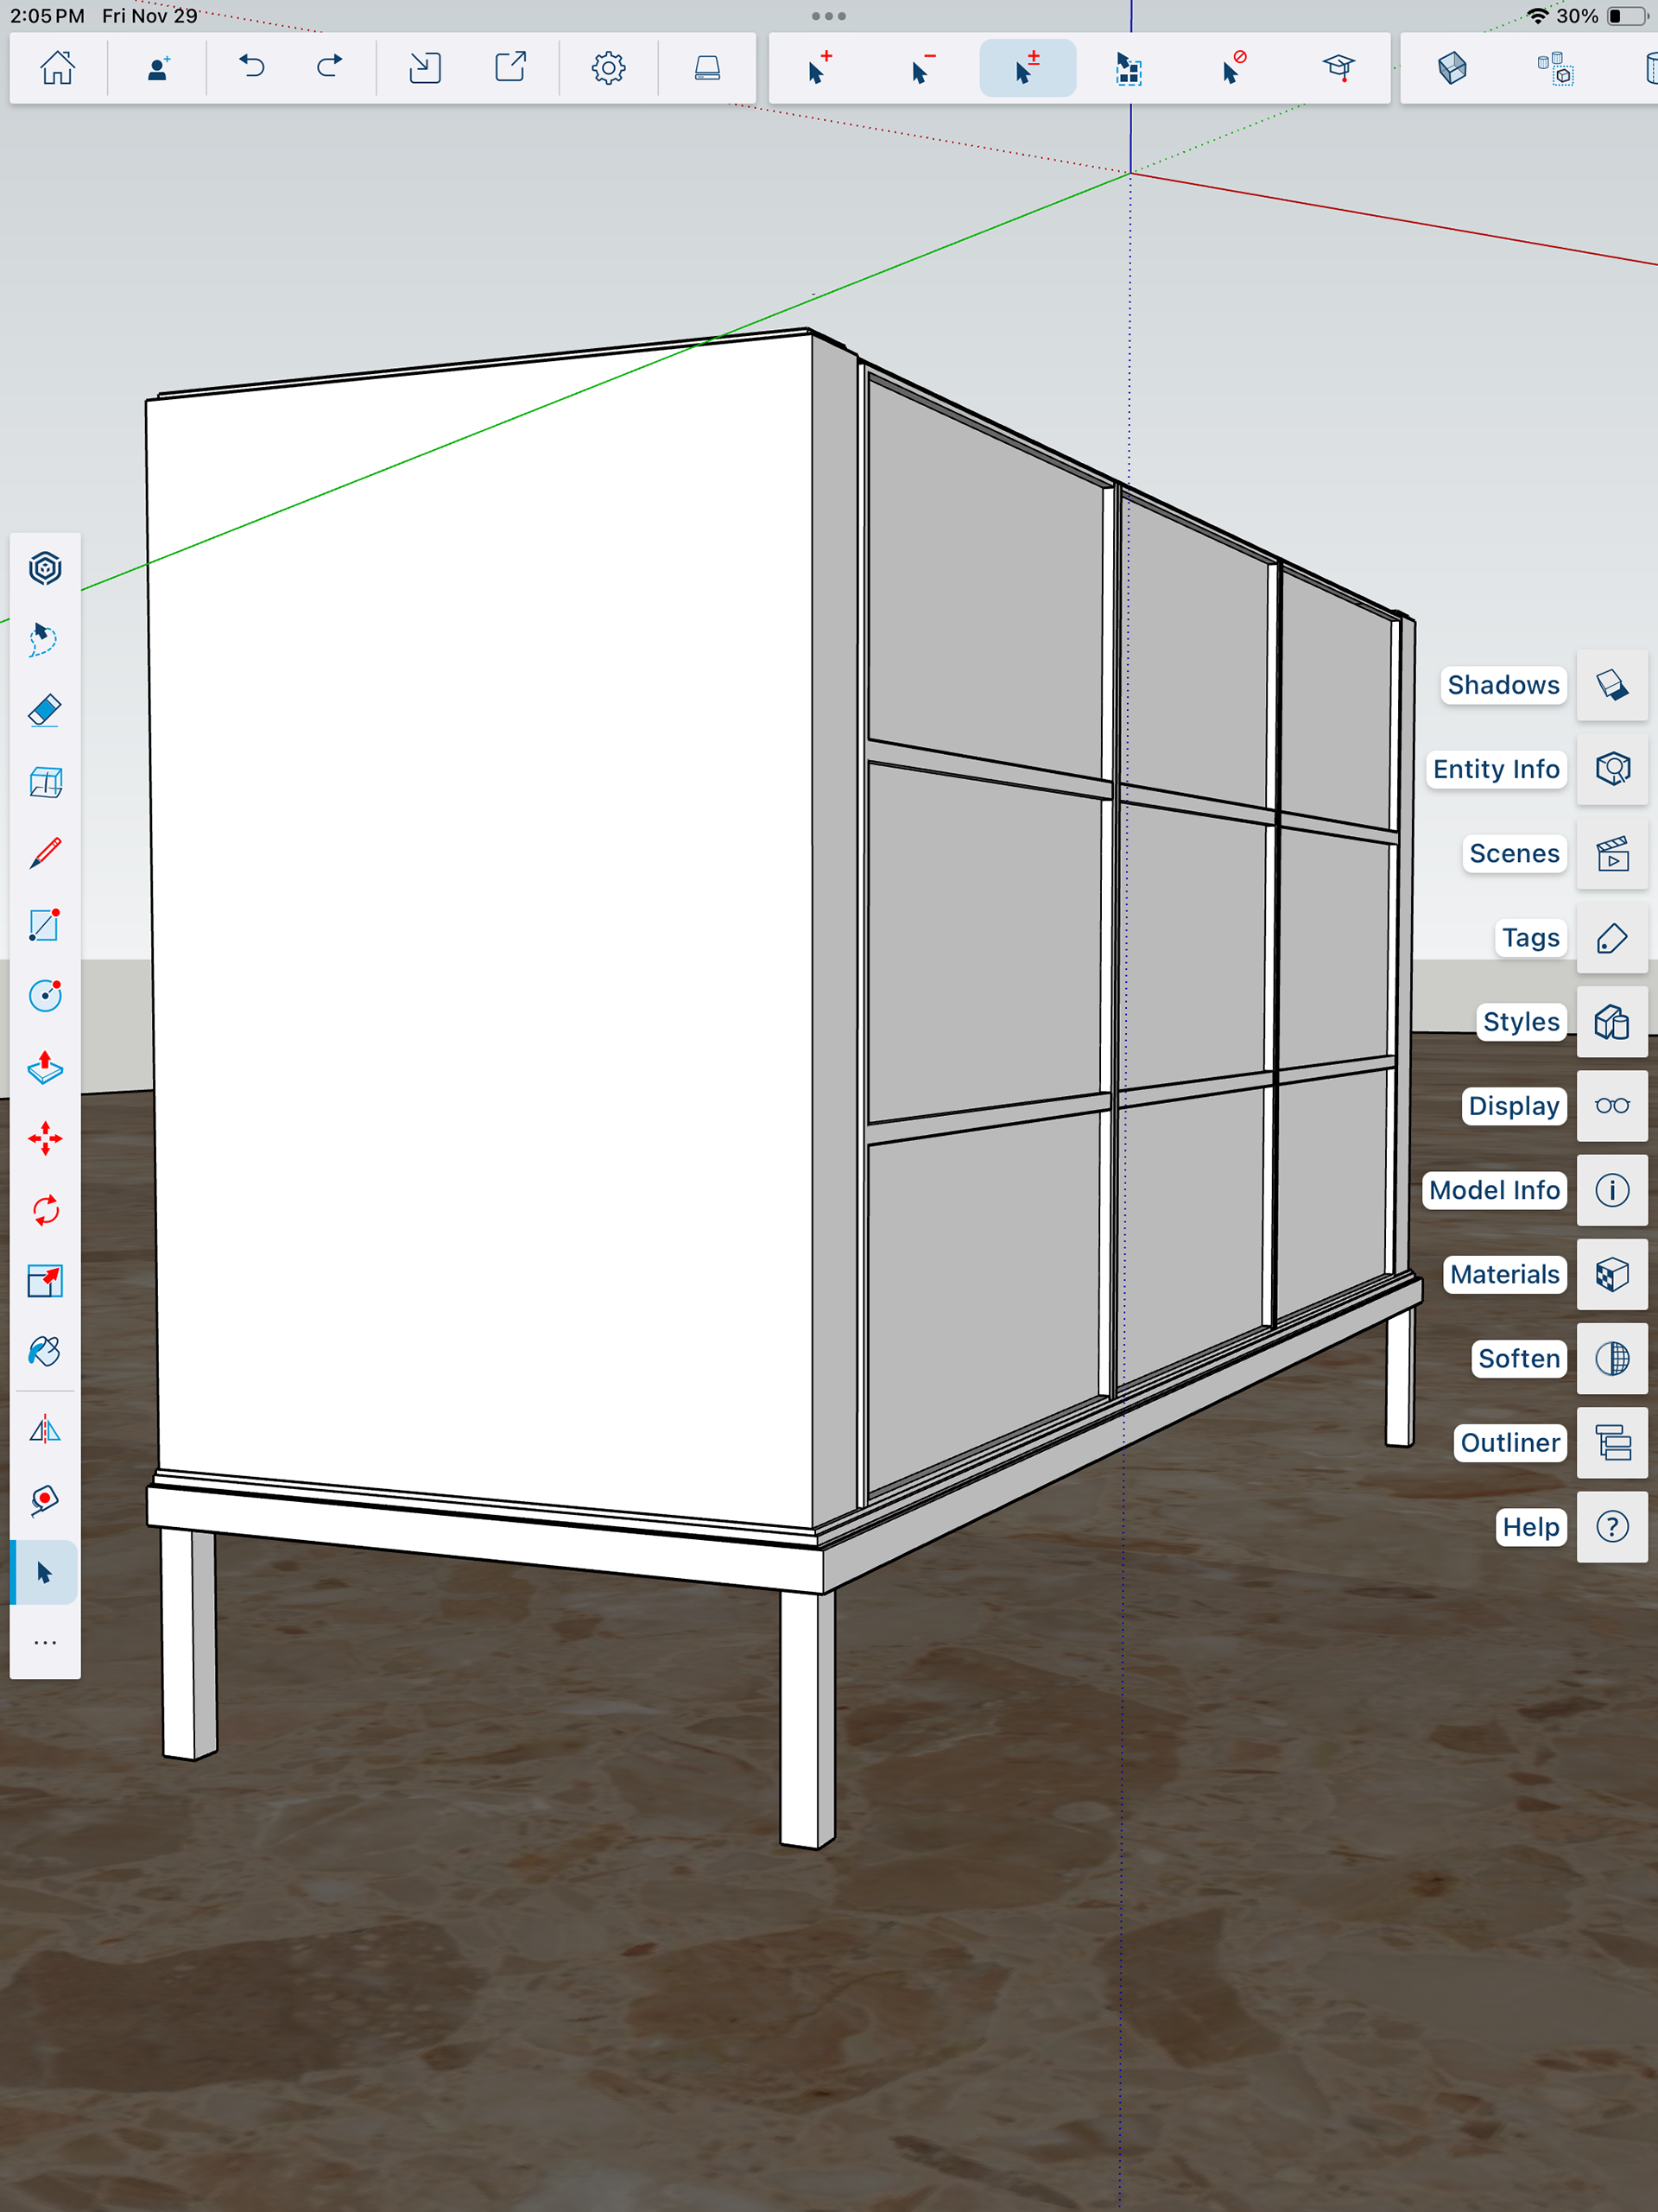This screenshot has width=1658, height=2212.
Task: Expand the top three-dot multitasking menu
Action: [828, 16]
